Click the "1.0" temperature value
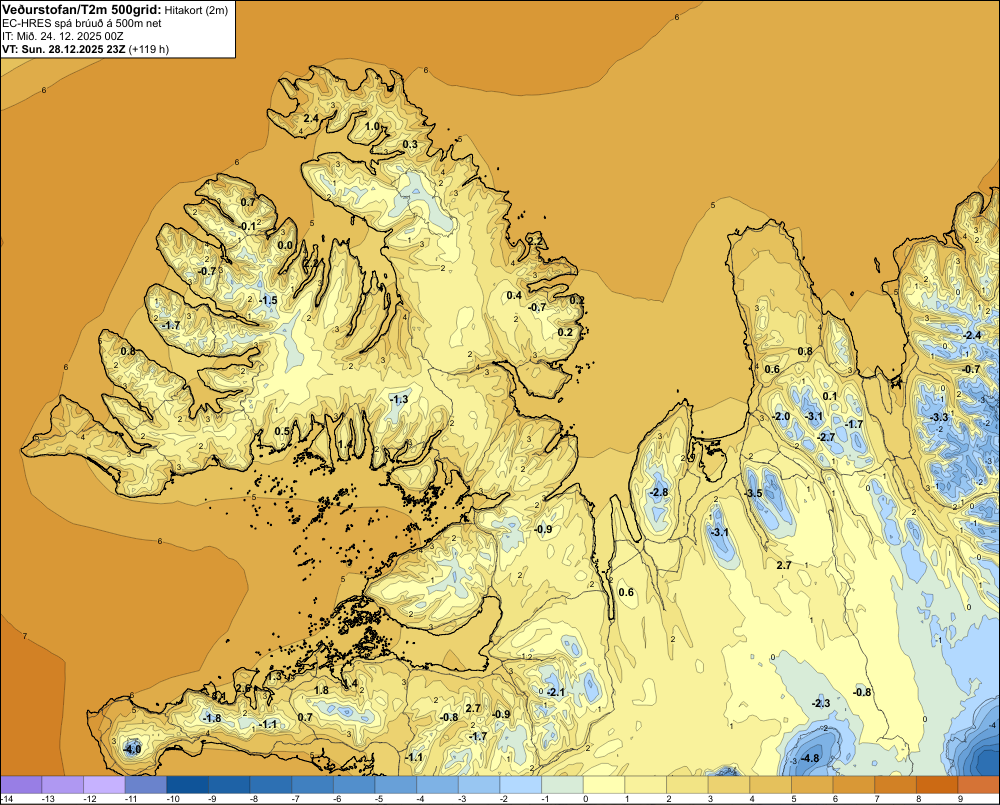 (x=372, y=126)
